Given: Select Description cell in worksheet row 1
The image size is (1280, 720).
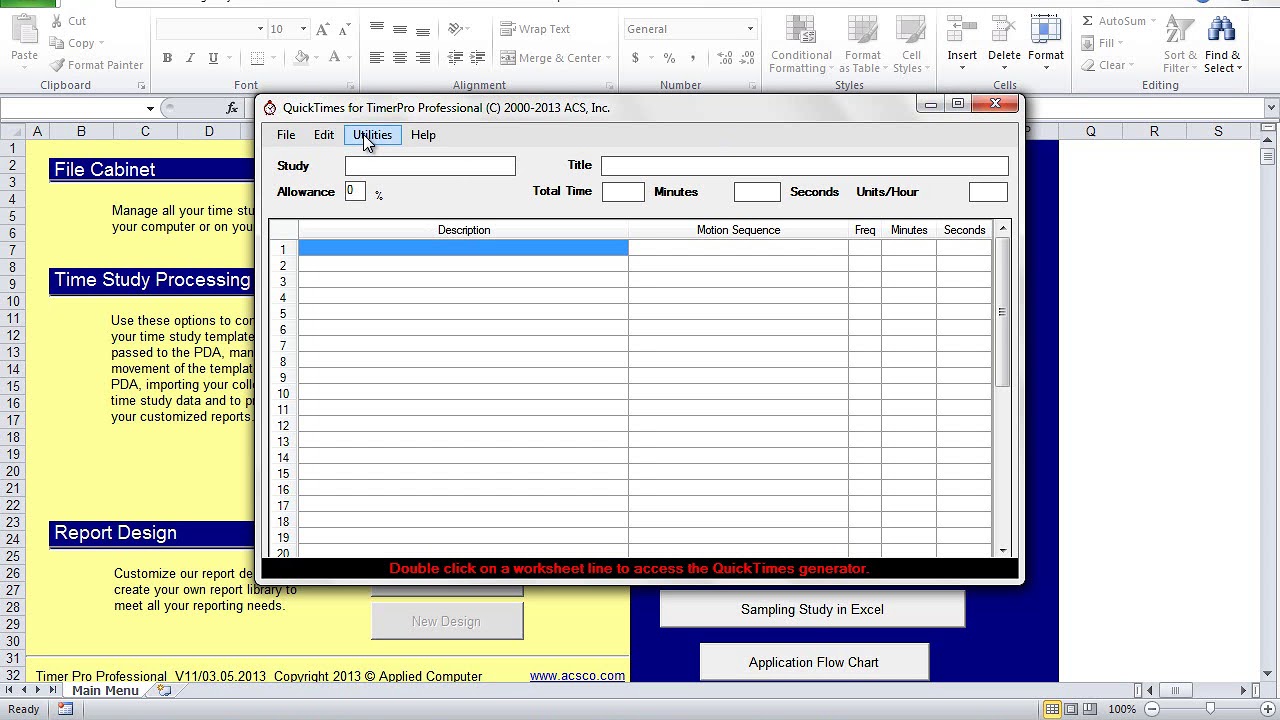Looking at the screenshot, I should (x=463, y=249).
